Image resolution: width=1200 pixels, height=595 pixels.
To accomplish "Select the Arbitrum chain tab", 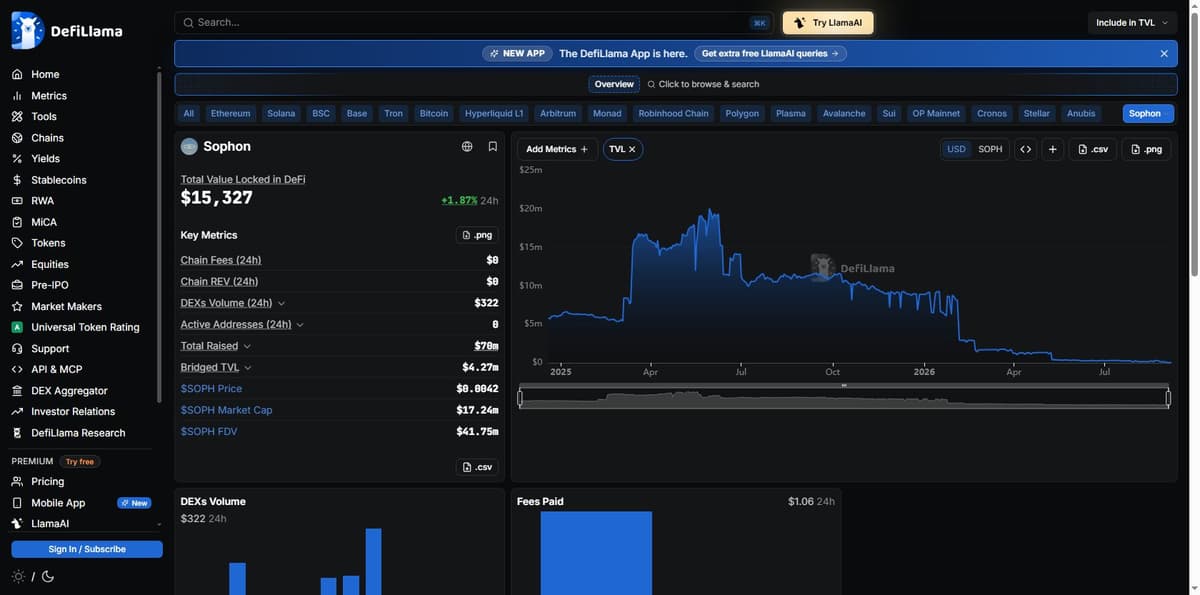I will [x=558, y=113].
